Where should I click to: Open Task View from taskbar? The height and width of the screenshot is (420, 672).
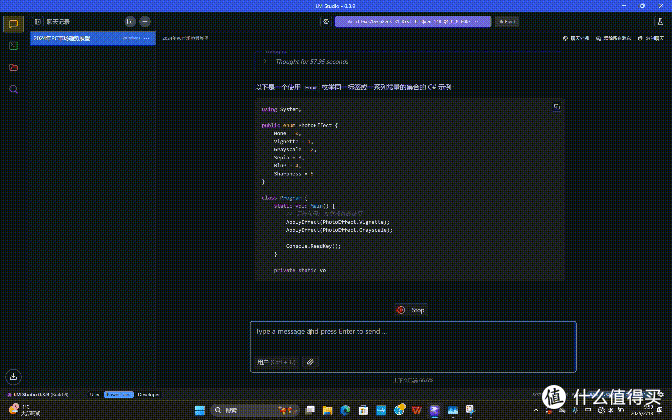(x=310, y=410)
